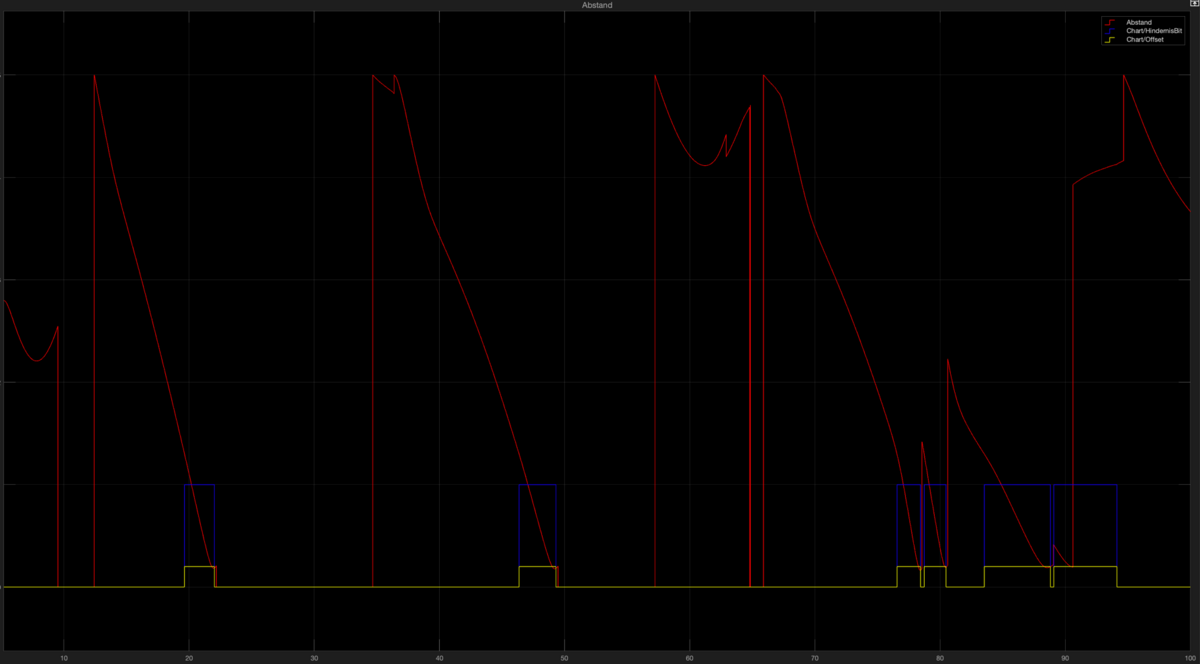Click x-axis tick label 10
This screenshot has height=664, width=1200.
click(64, 658)
